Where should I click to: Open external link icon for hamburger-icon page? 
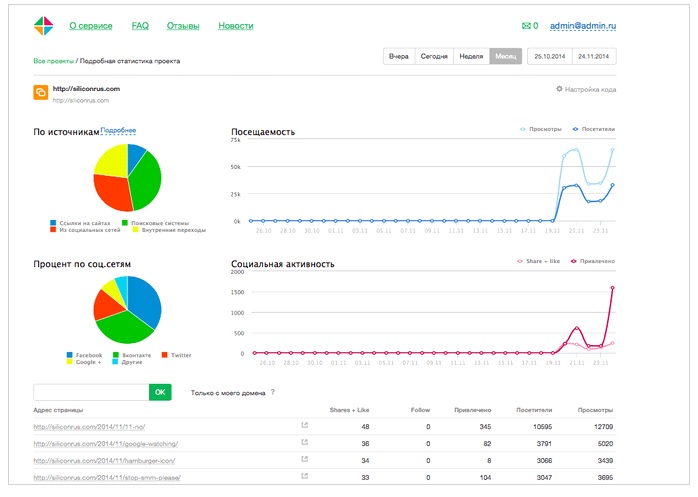[x=304, y=461]
